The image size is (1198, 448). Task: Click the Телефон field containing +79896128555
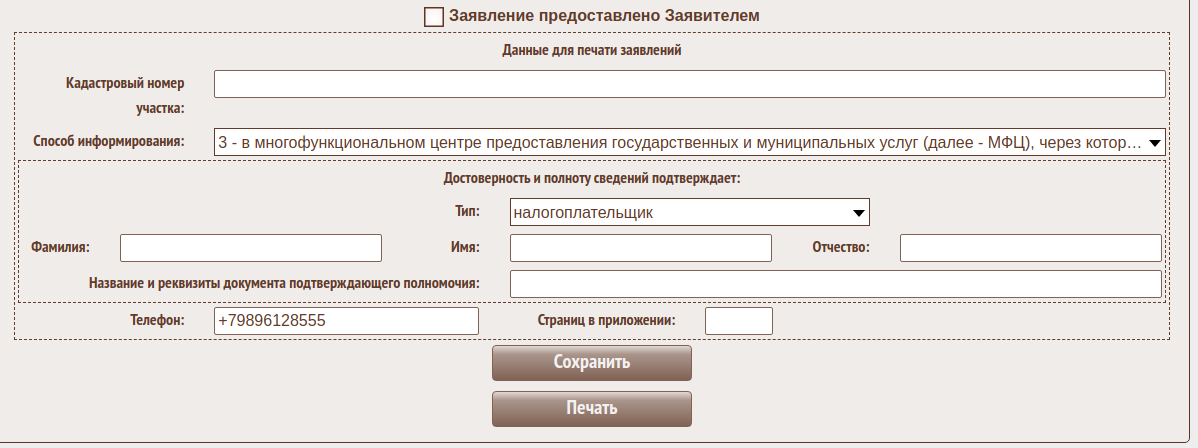[346, 321]
